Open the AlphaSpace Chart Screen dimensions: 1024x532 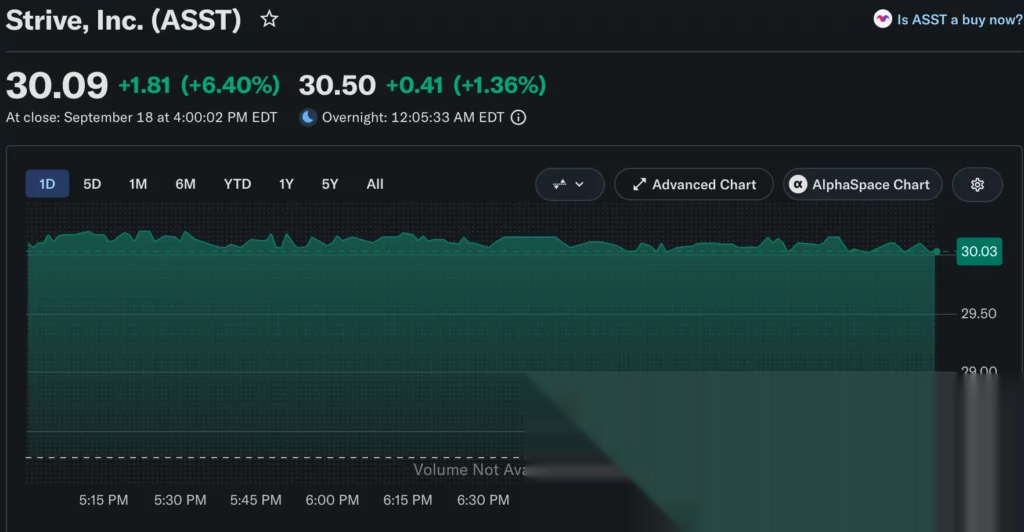click(x=863, y=185)
